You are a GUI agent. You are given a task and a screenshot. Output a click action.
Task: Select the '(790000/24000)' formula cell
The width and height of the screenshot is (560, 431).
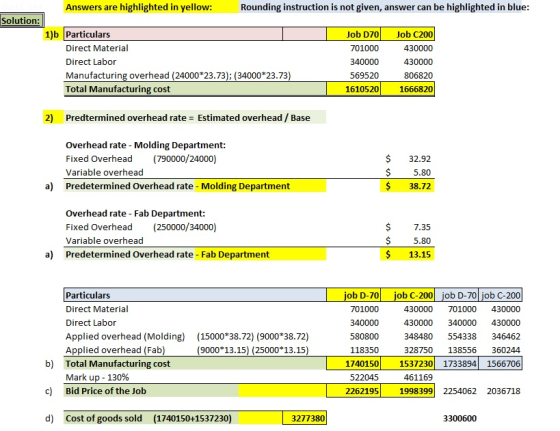click(x=185, y=159)
